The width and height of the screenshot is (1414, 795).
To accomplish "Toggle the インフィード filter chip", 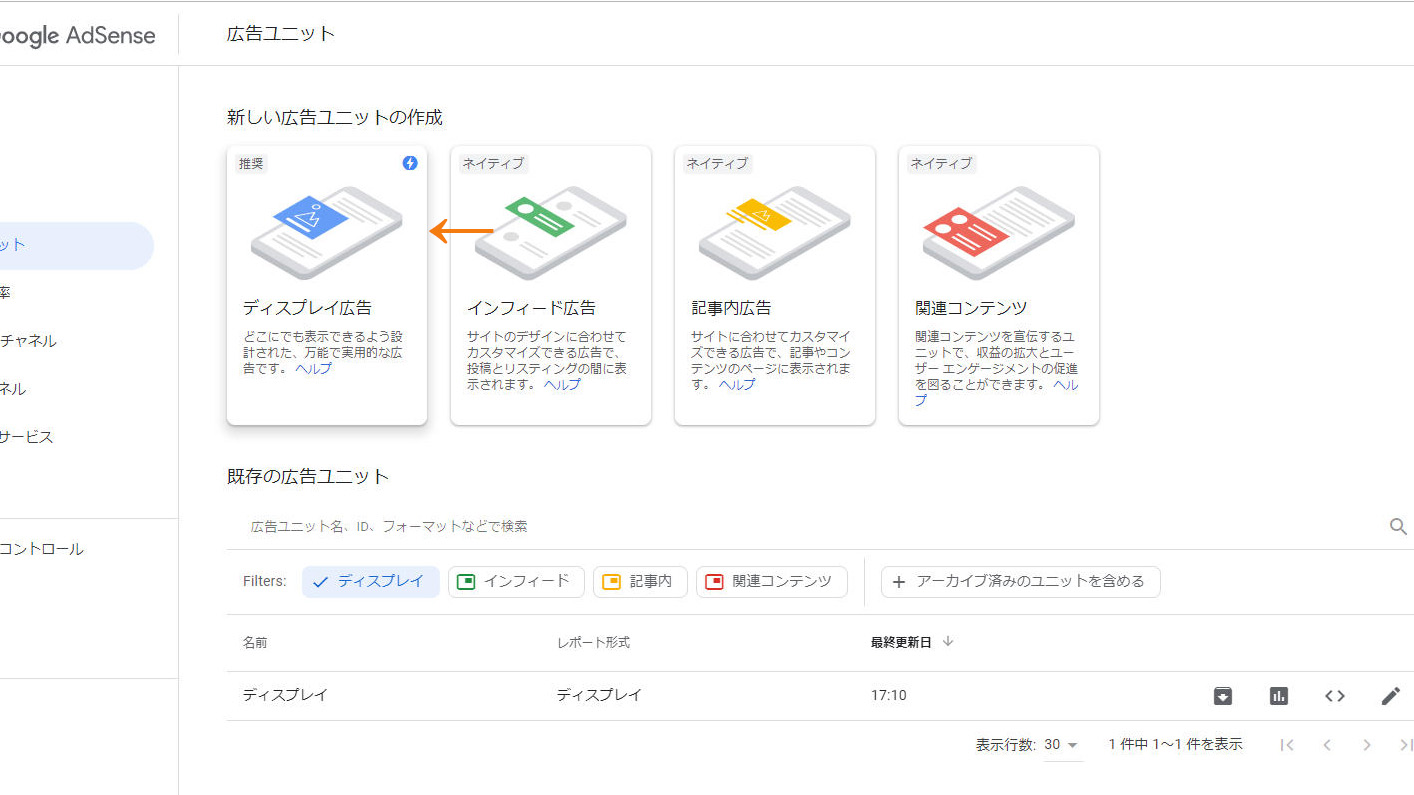I will click(x=516, y=581).
